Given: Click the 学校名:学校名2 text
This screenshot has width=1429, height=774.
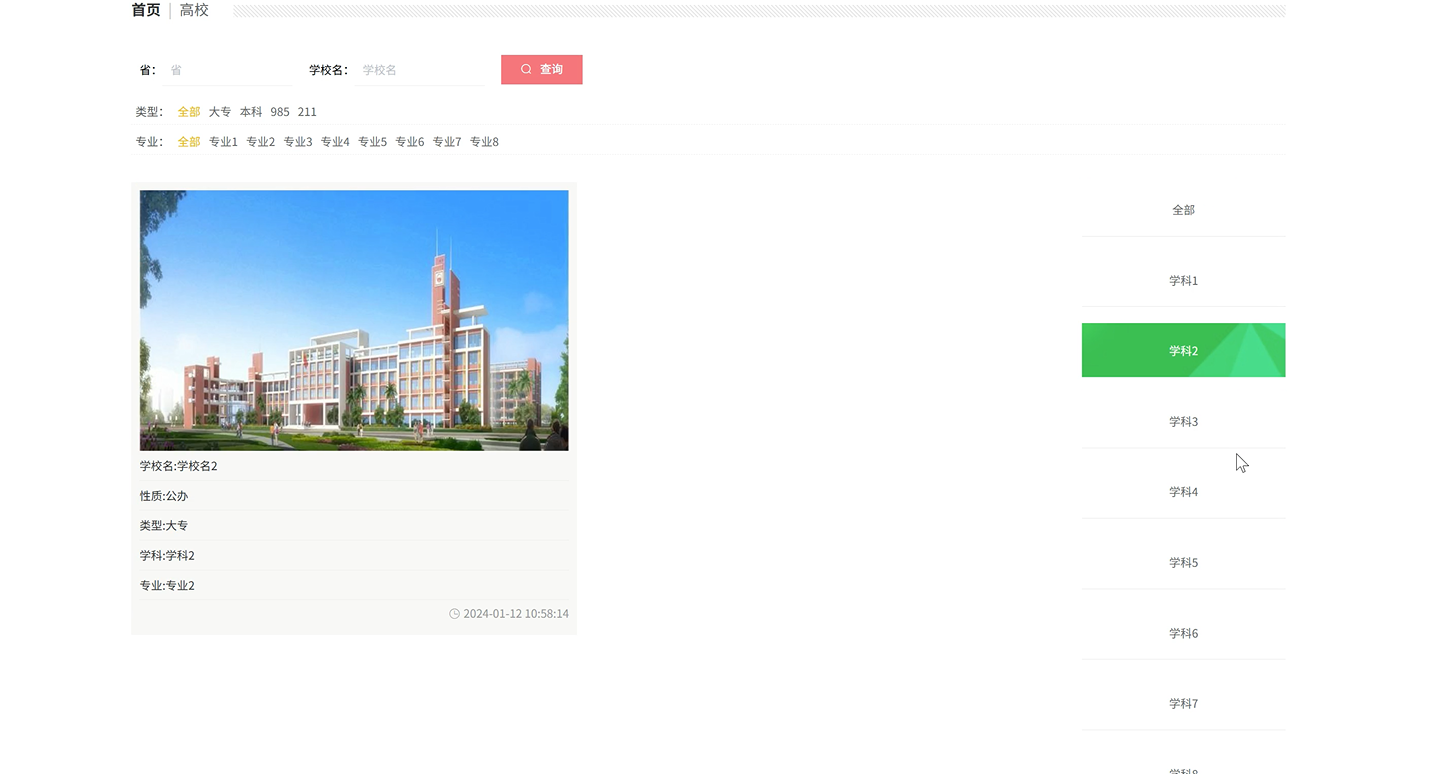Looking at the screenshot, I should pos(179,466).
